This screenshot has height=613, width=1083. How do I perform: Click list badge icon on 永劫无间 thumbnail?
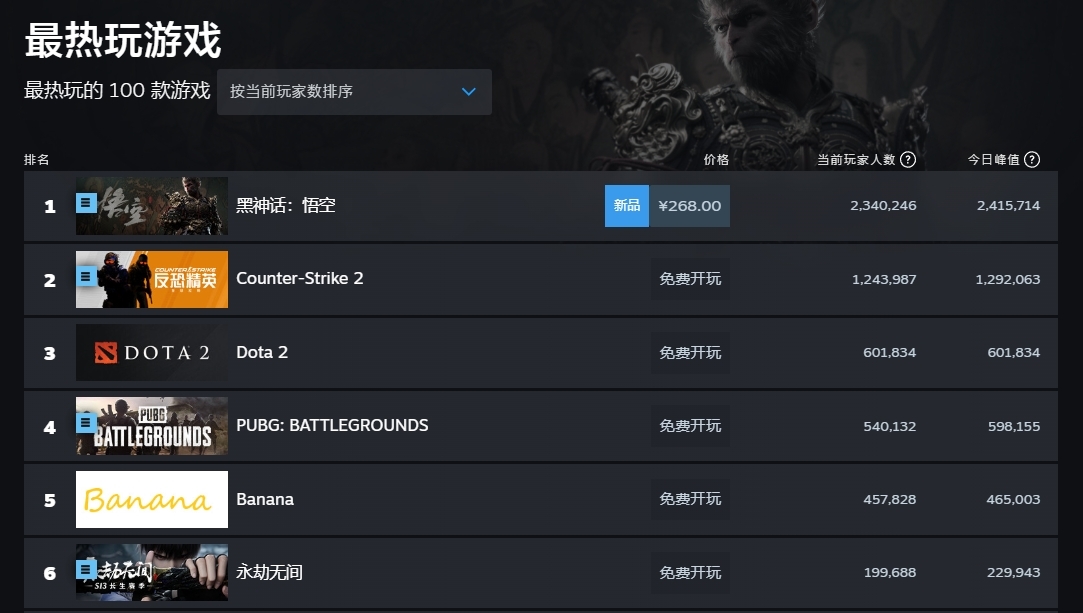coord(86,570)
